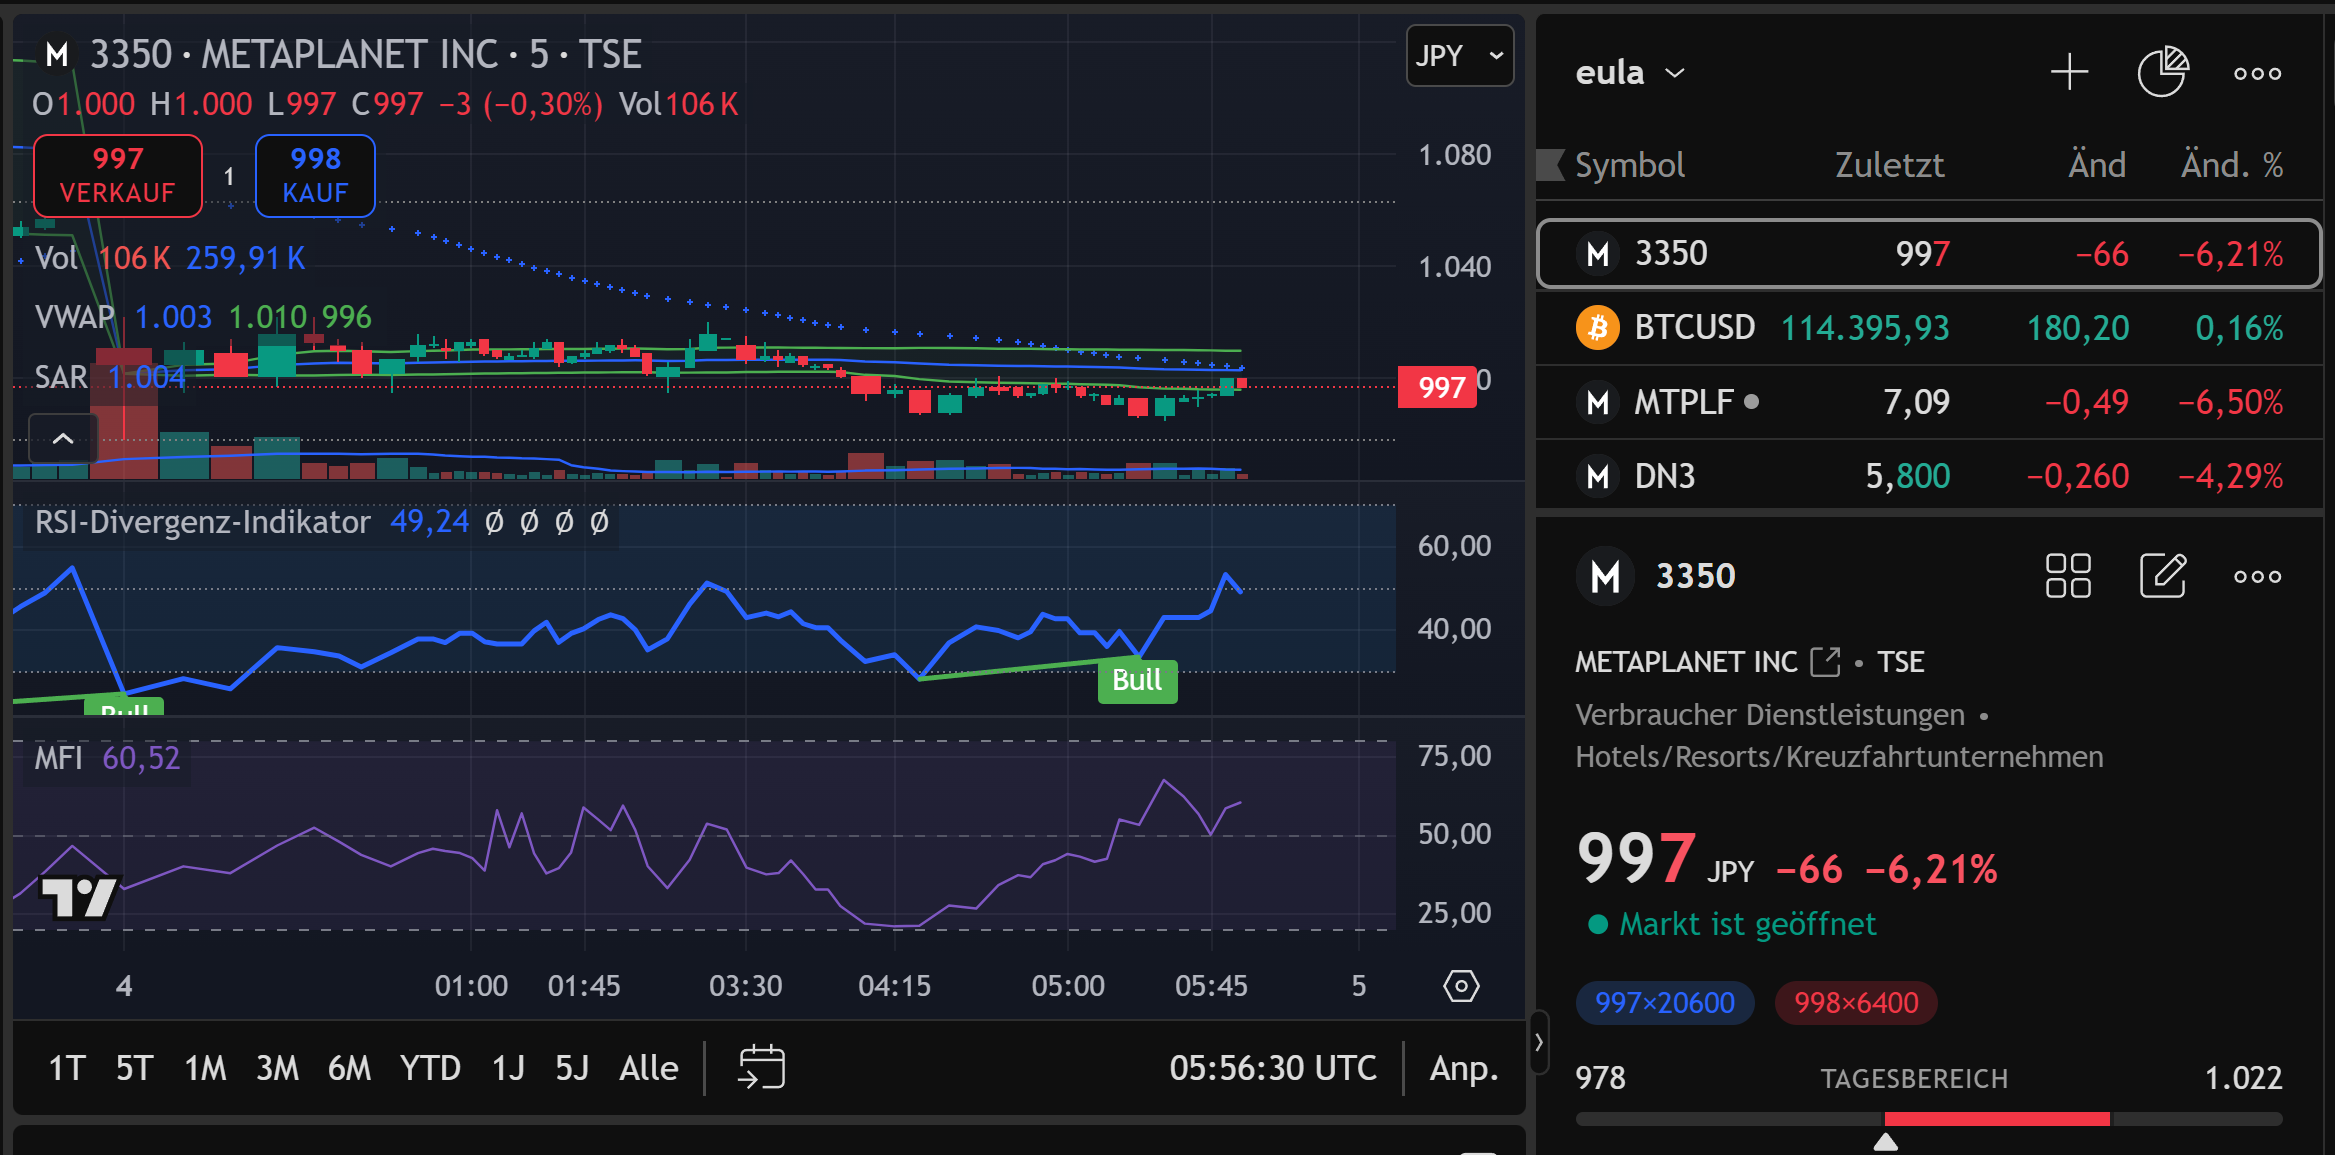Click the red 997 price label on axis
This screenshot has width=2335, height=1155.
[x=1437, y=387]
